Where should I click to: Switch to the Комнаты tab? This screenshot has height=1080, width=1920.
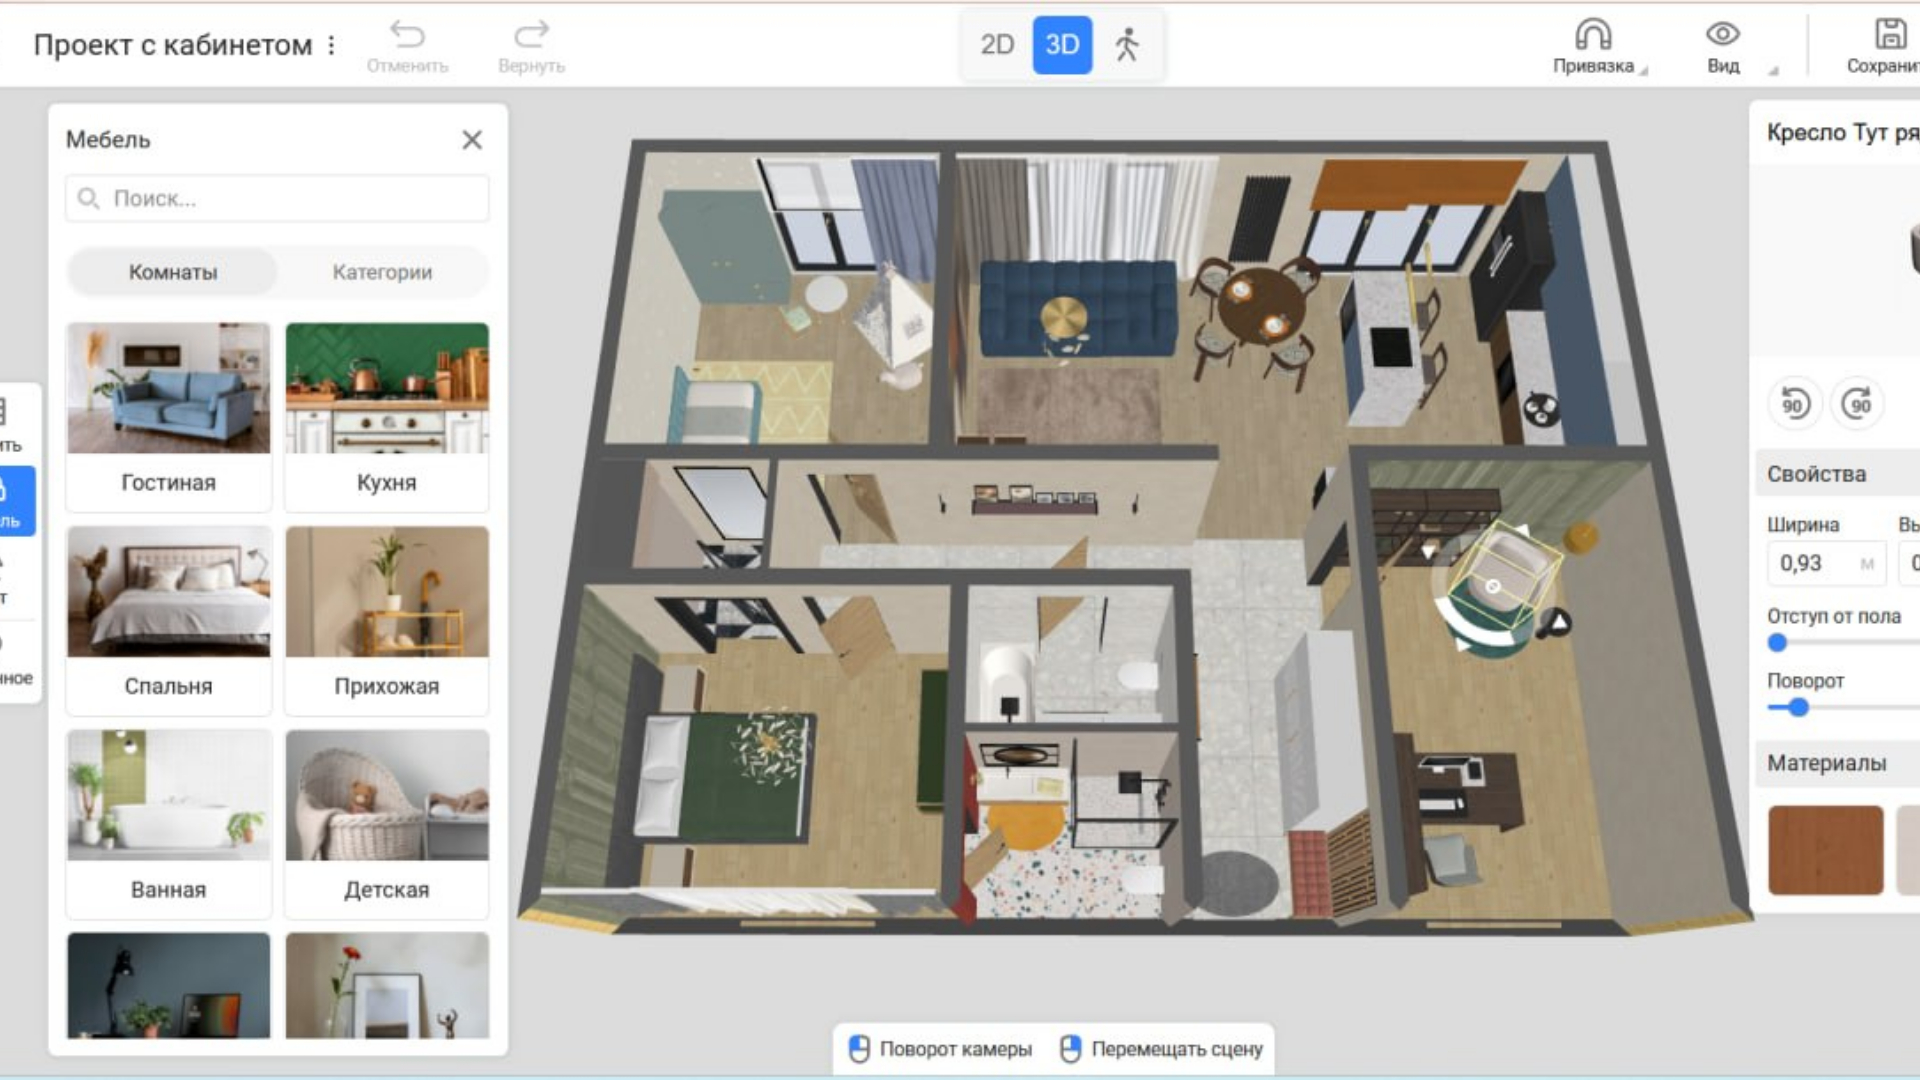[172, 272]
